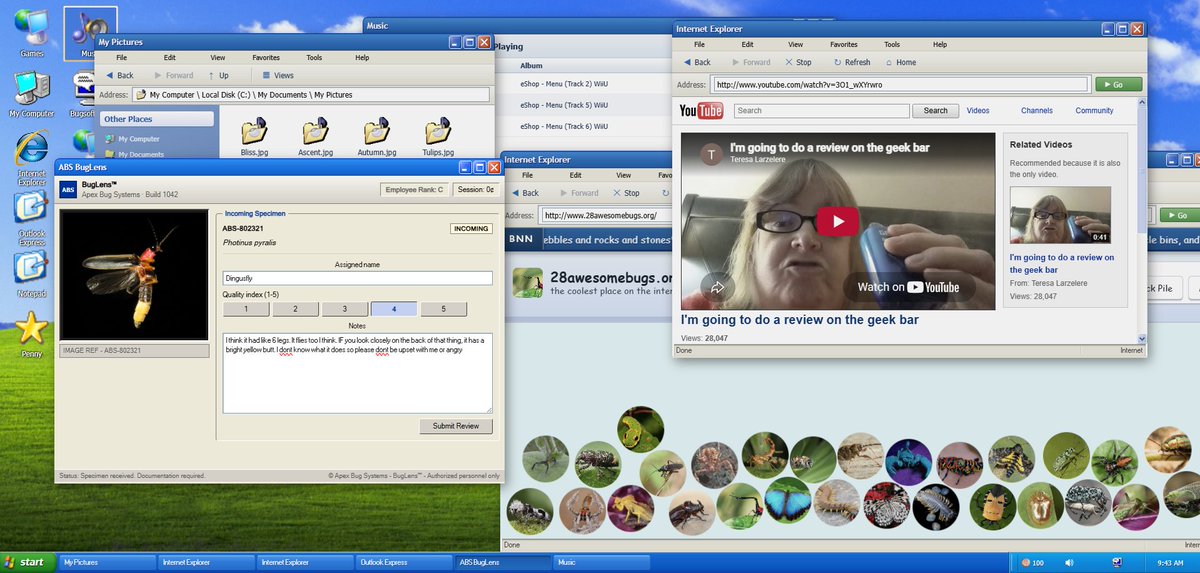The width and height of the screenshot is (1200, 573).
Task: Set quality index to 3
Action: pos(345,309)
